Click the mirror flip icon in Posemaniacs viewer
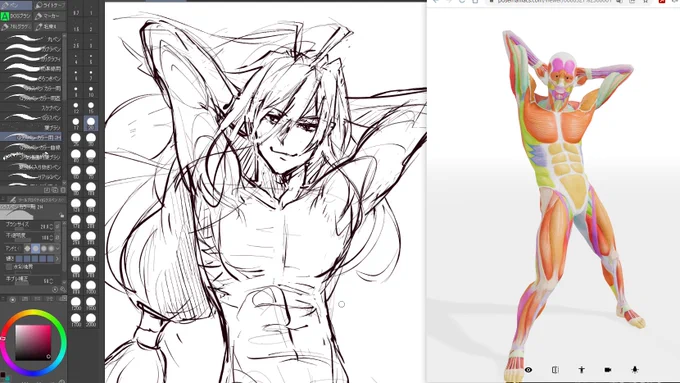 555,370
